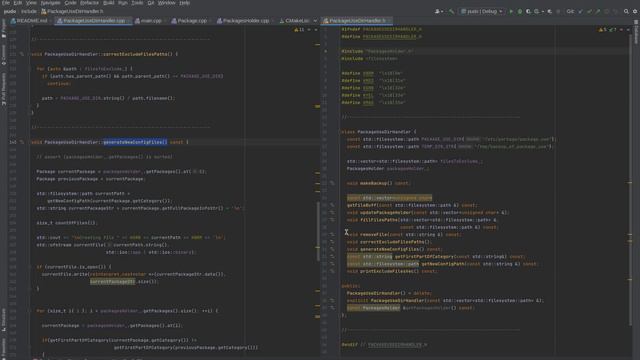Click fillFilesPaths declaration in header editor
This screenshot has width=640, height=360.
tap(378, 220)
